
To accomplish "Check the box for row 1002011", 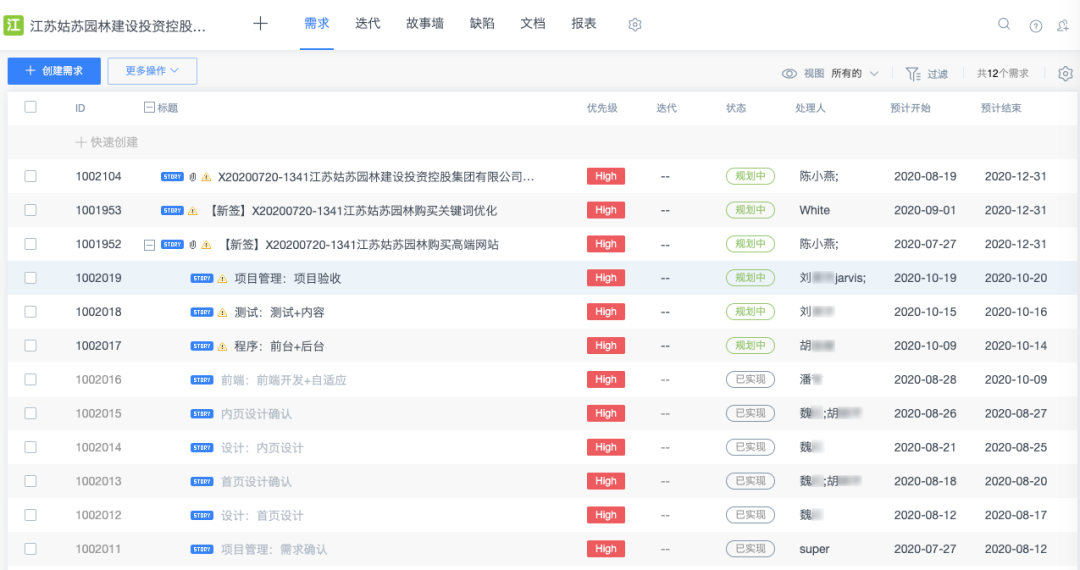I will [30, 549].
